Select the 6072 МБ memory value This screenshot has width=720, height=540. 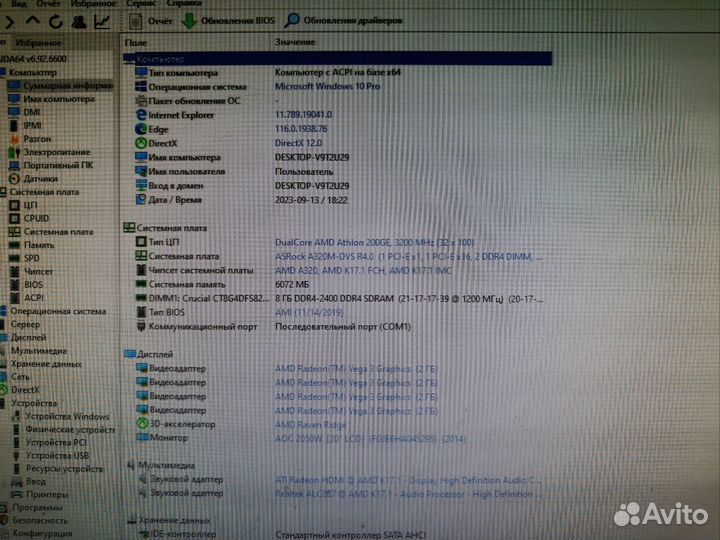292,285
